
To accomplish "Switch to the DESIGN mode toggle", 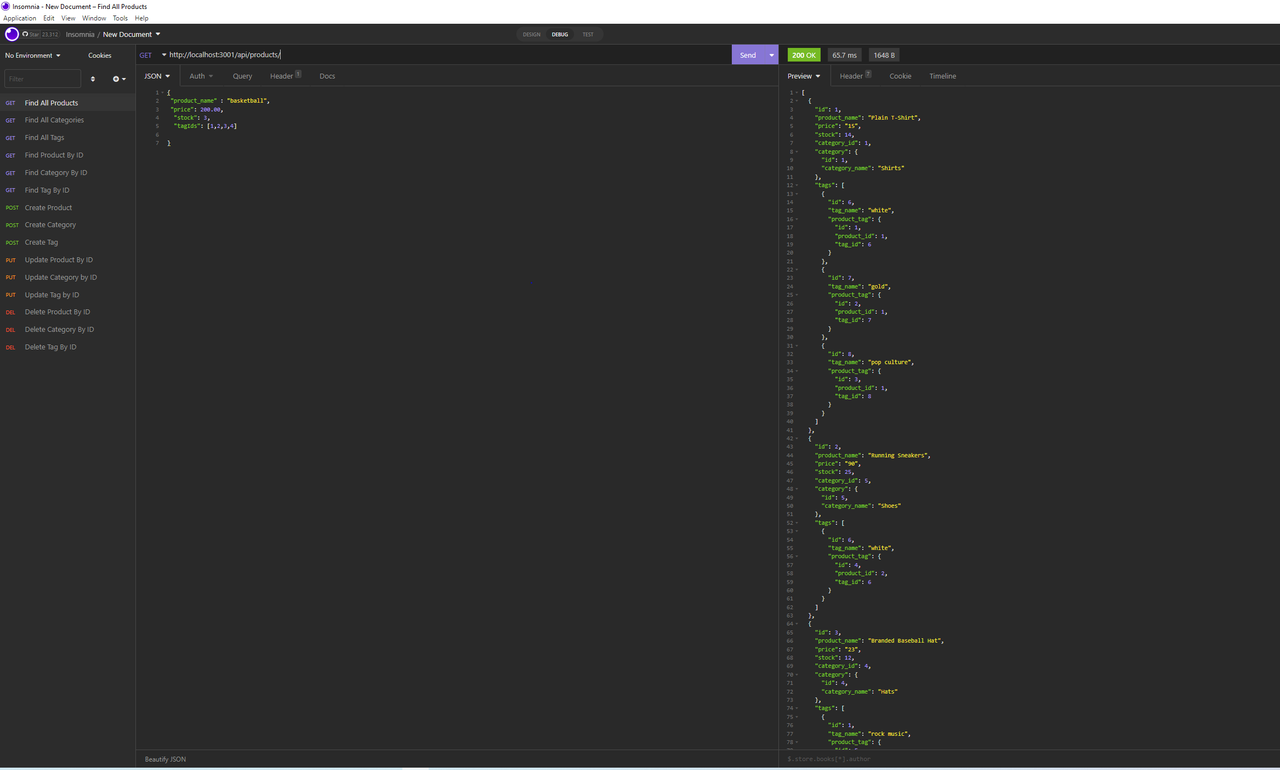I will 531,34.
